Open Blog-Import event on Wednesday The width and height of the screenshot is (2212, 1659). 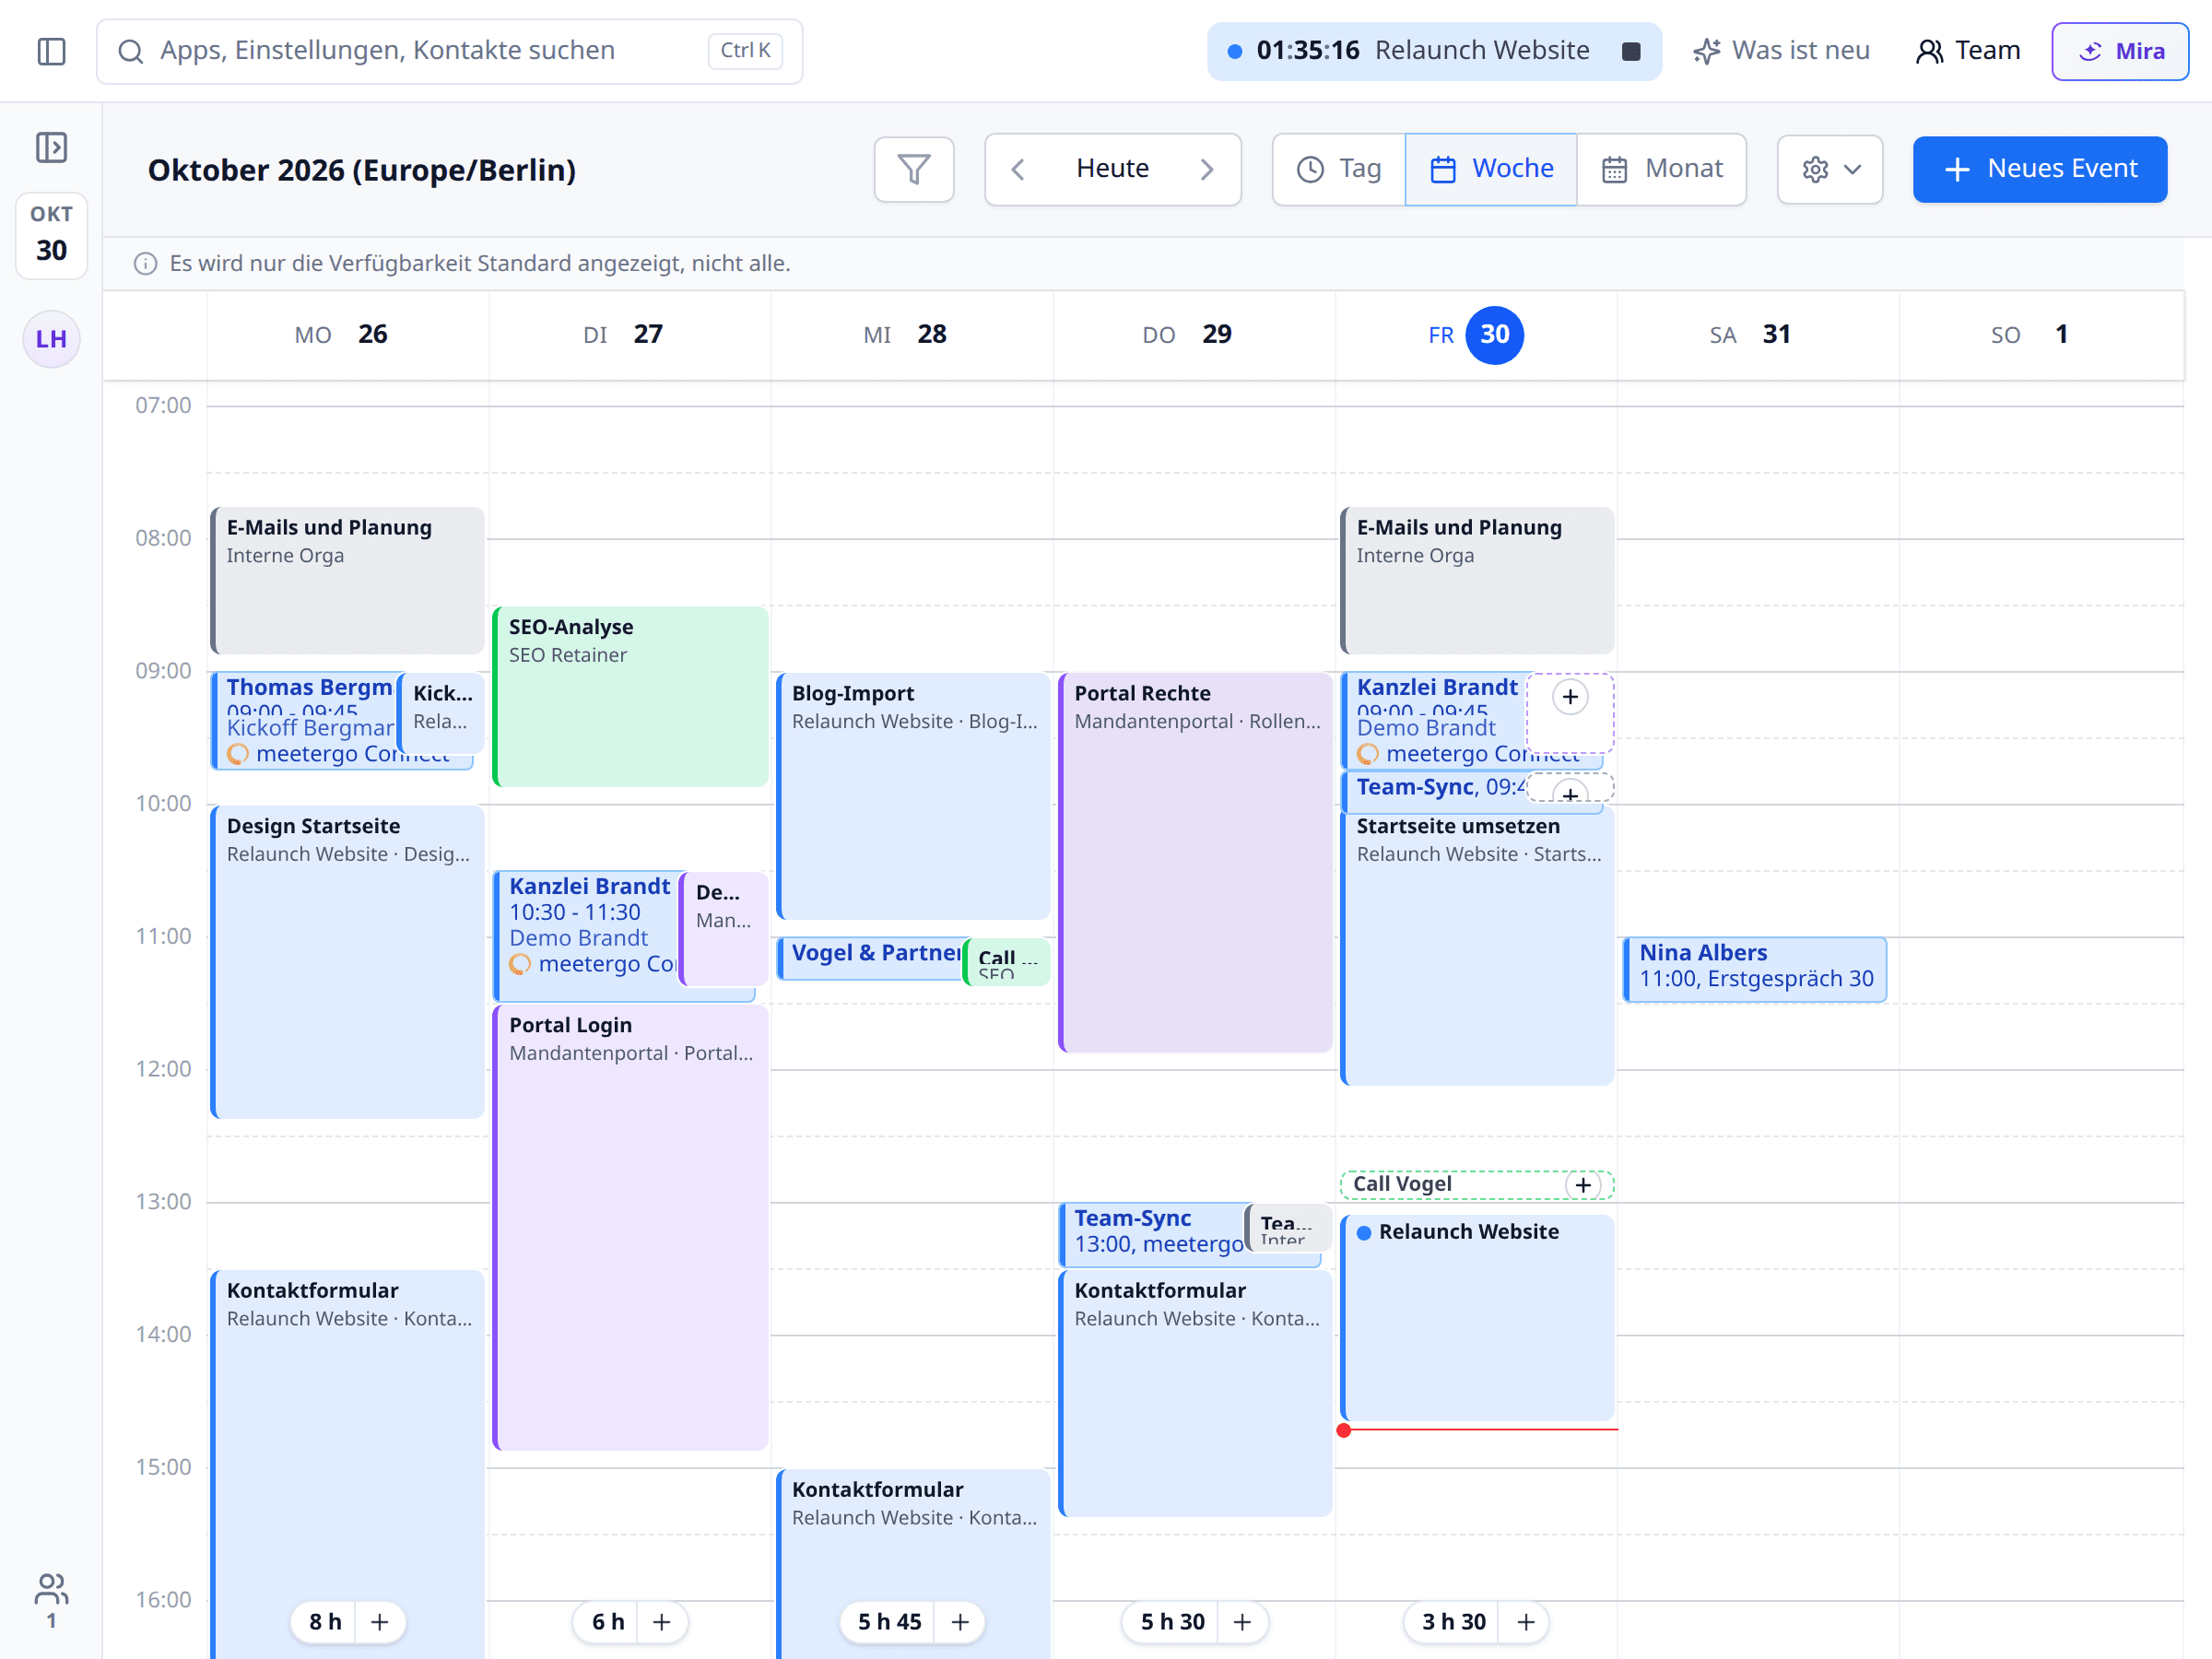[x=914, y=796]
